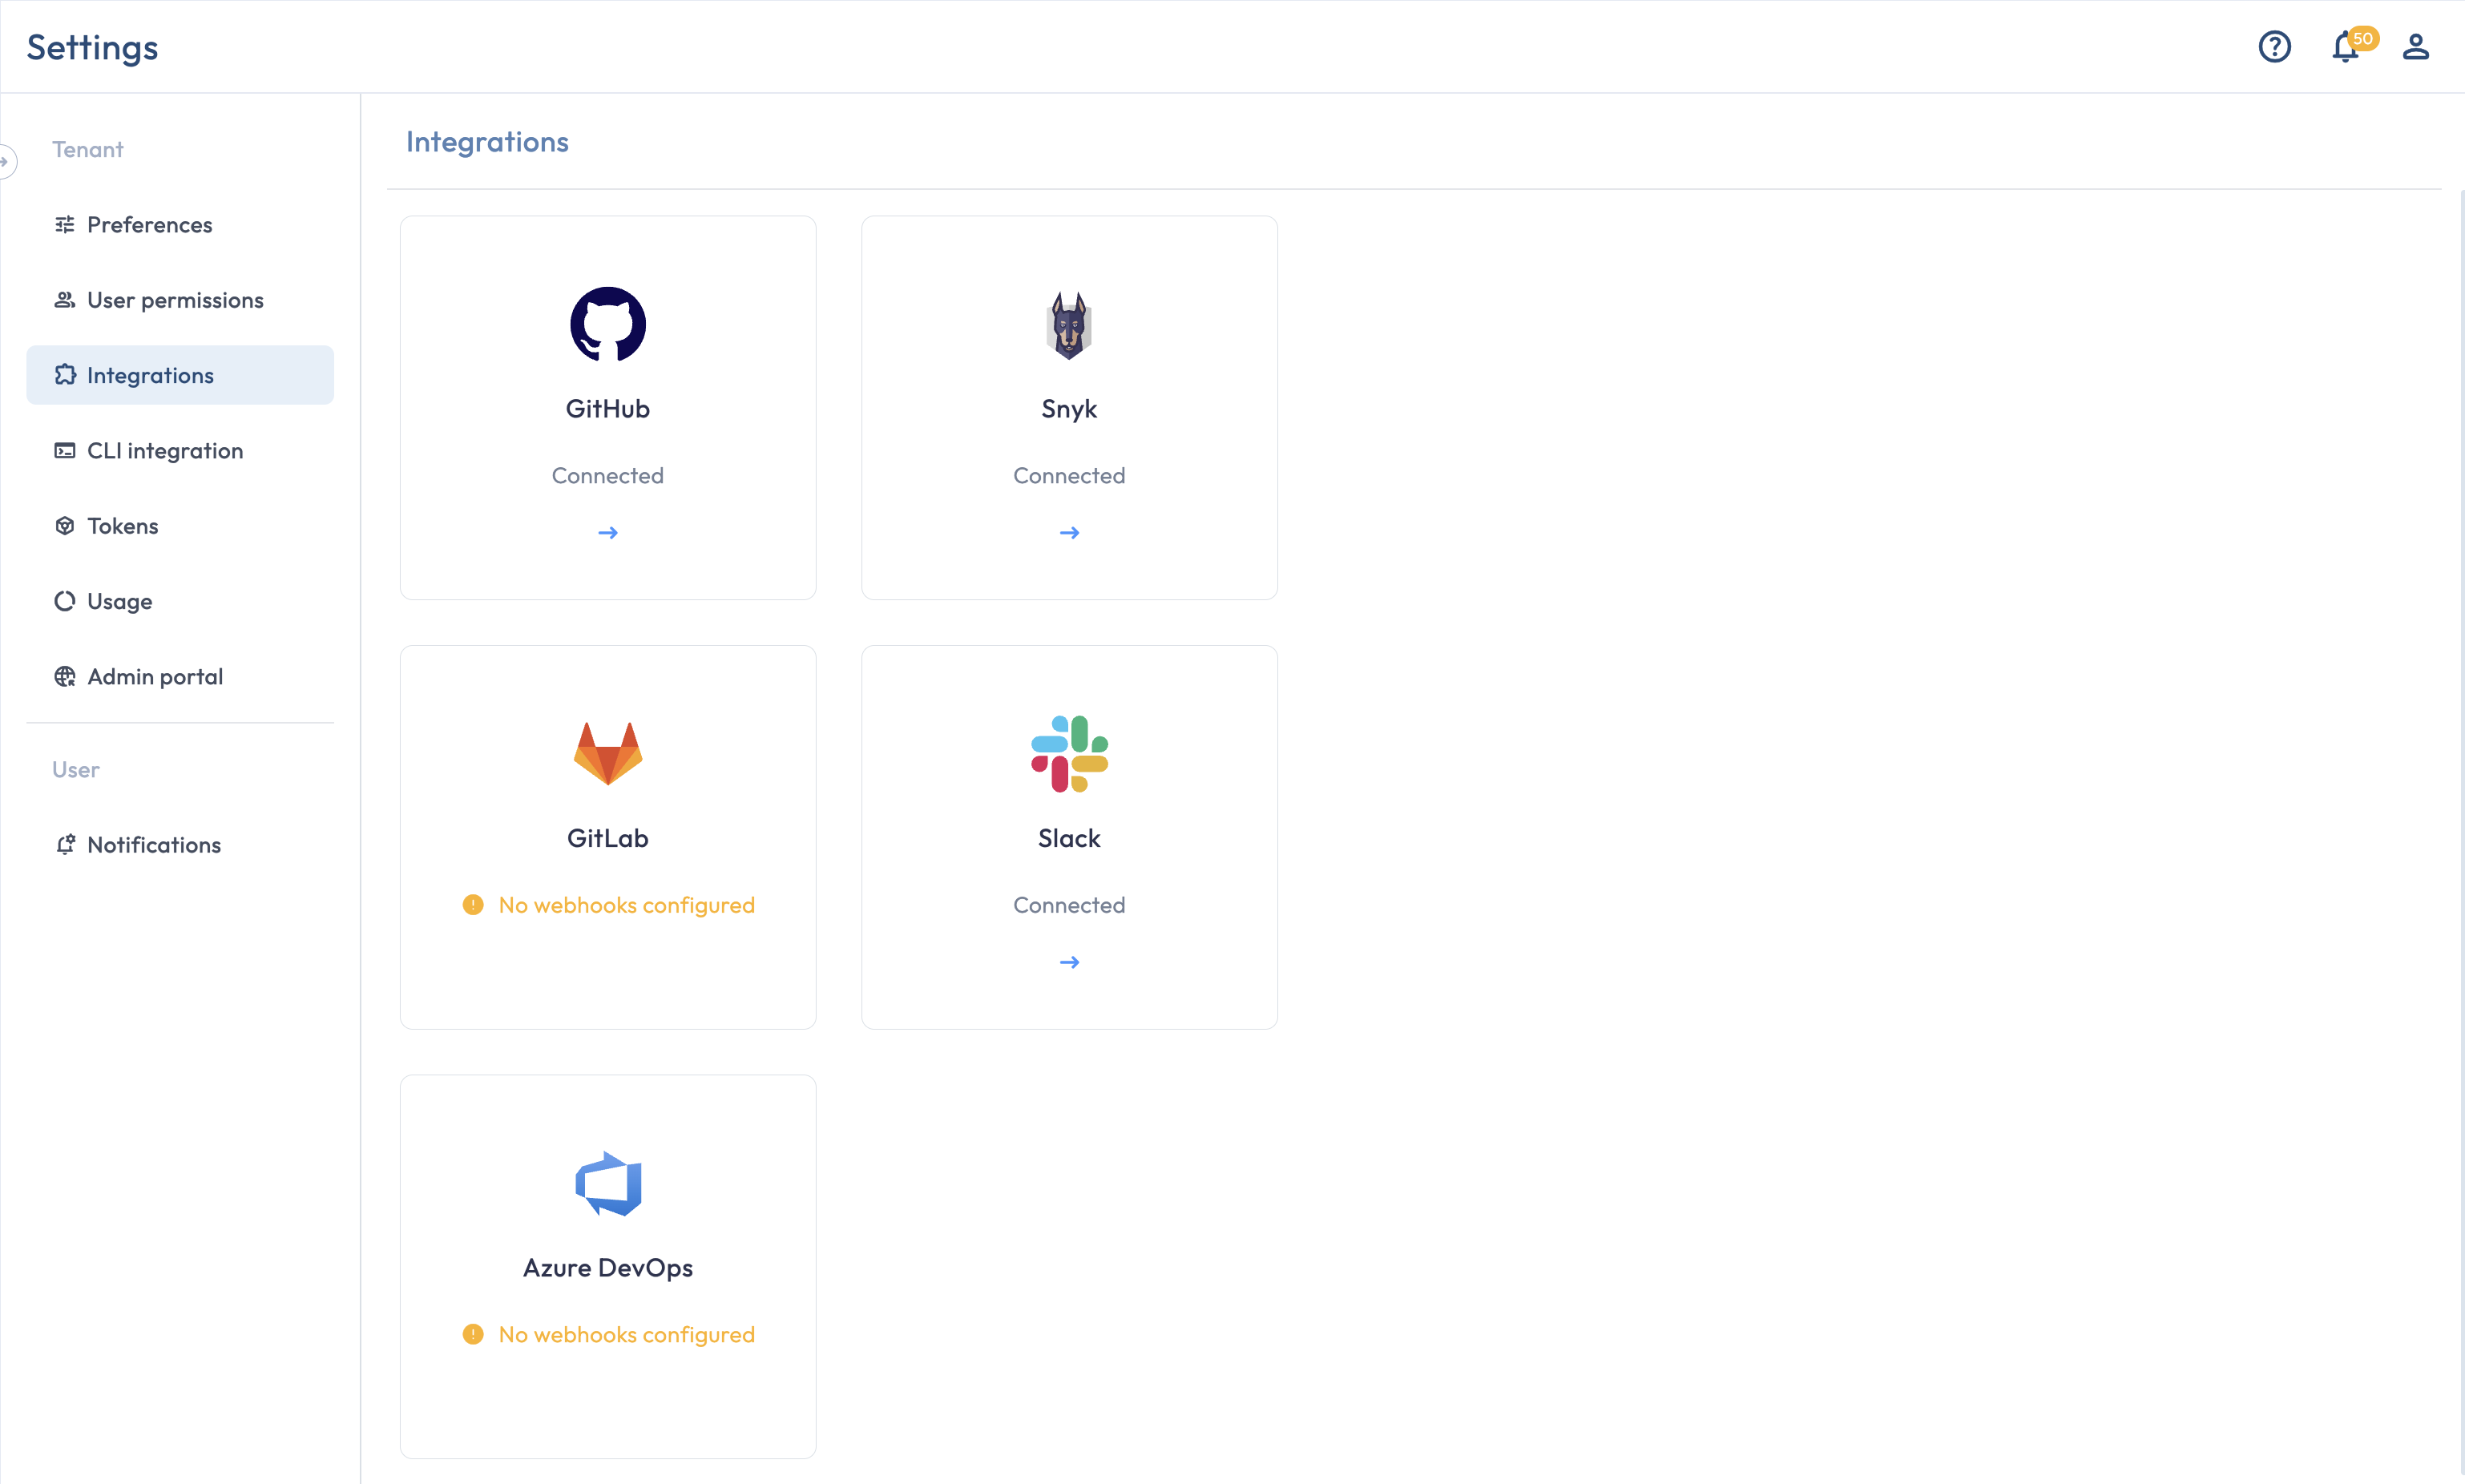Click the GitLab card title
The height and width of the screenshot is (1484, 2465).
pyautogui.click(x=608, y=838)
